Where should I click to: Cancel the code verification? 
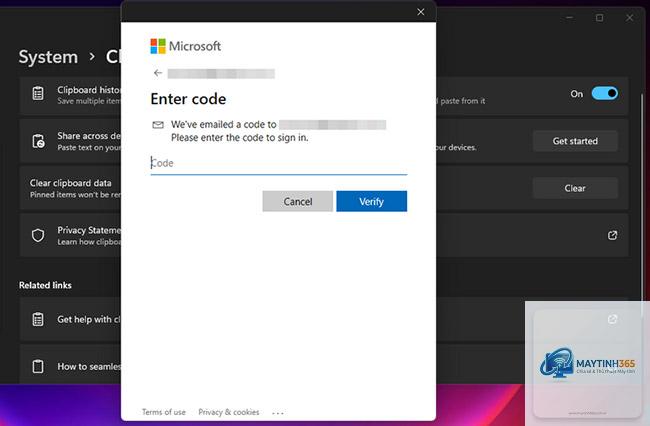[298, 201]
